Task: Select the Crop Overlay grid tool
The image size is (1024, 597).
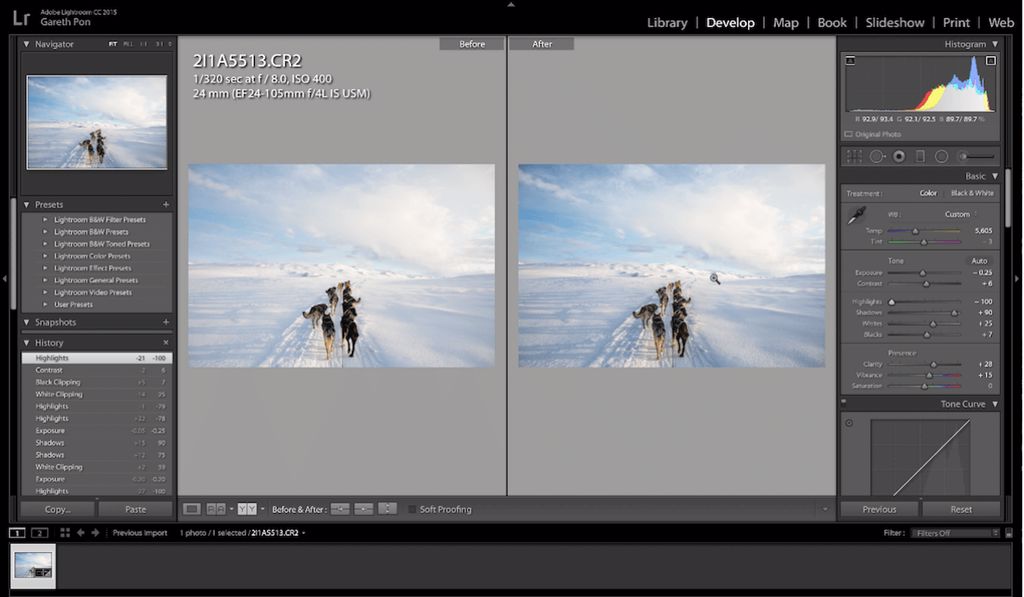Action: pyautogui.click(x=854, y=156)
